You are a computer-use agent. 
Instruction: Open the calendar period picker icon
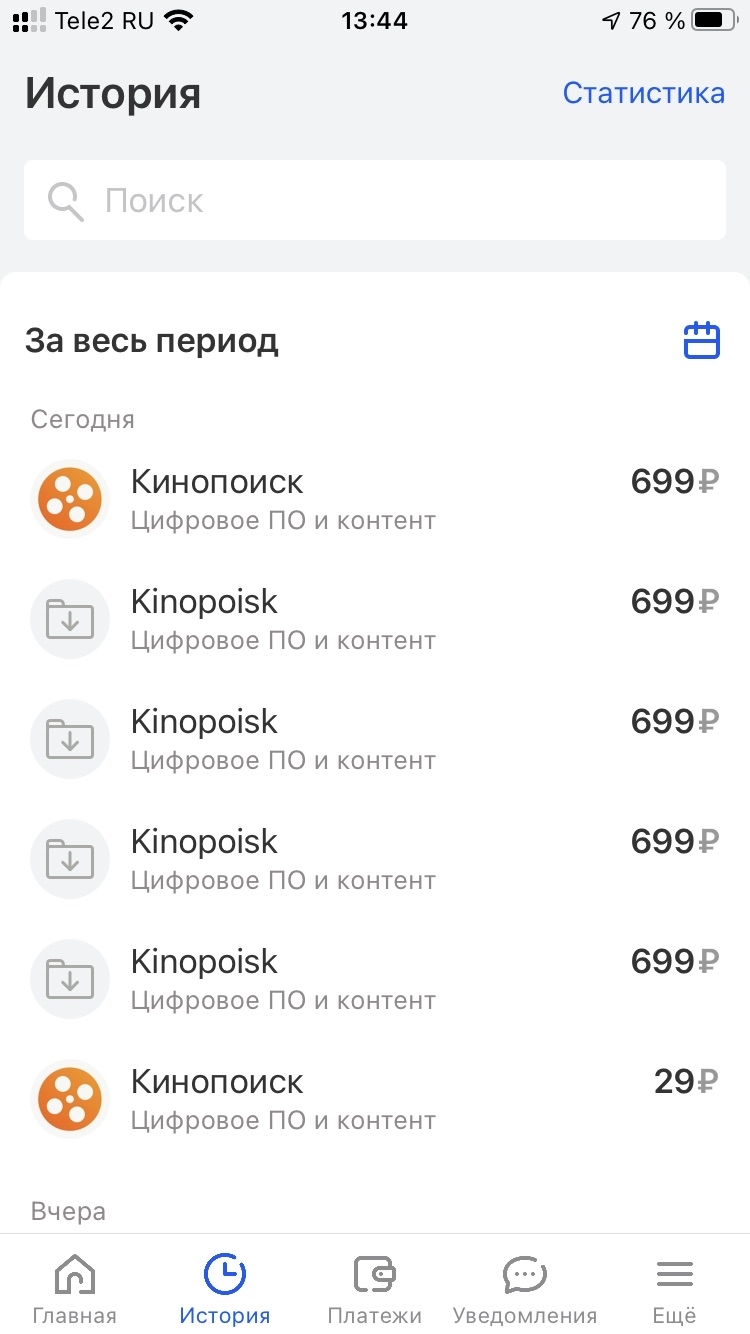click(701, 340)
